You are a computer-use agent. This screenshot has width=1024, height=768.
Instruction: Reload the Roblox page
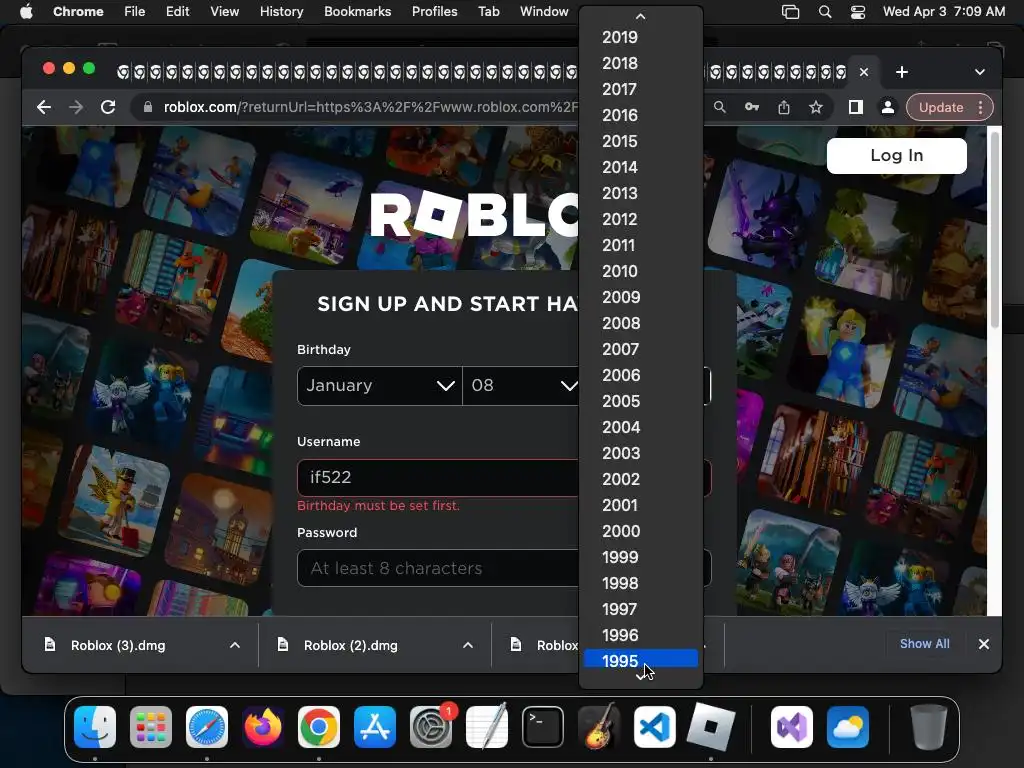[108, 107]
